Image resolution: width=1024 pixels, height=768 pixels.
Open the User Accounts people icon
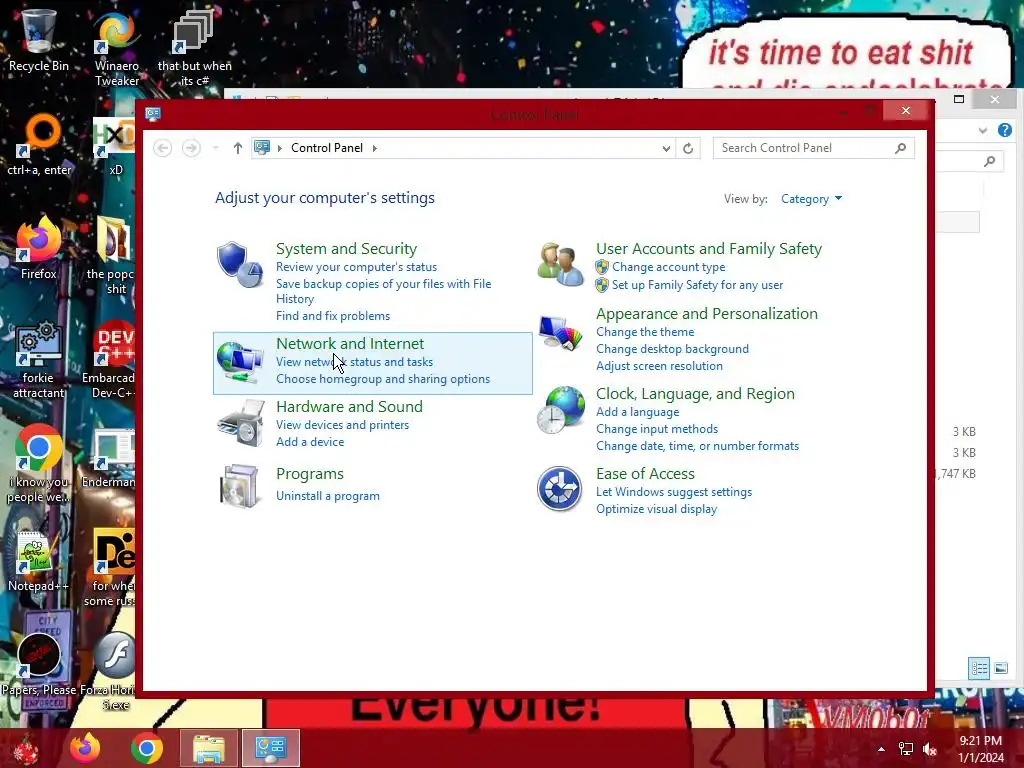coord(560,264)
